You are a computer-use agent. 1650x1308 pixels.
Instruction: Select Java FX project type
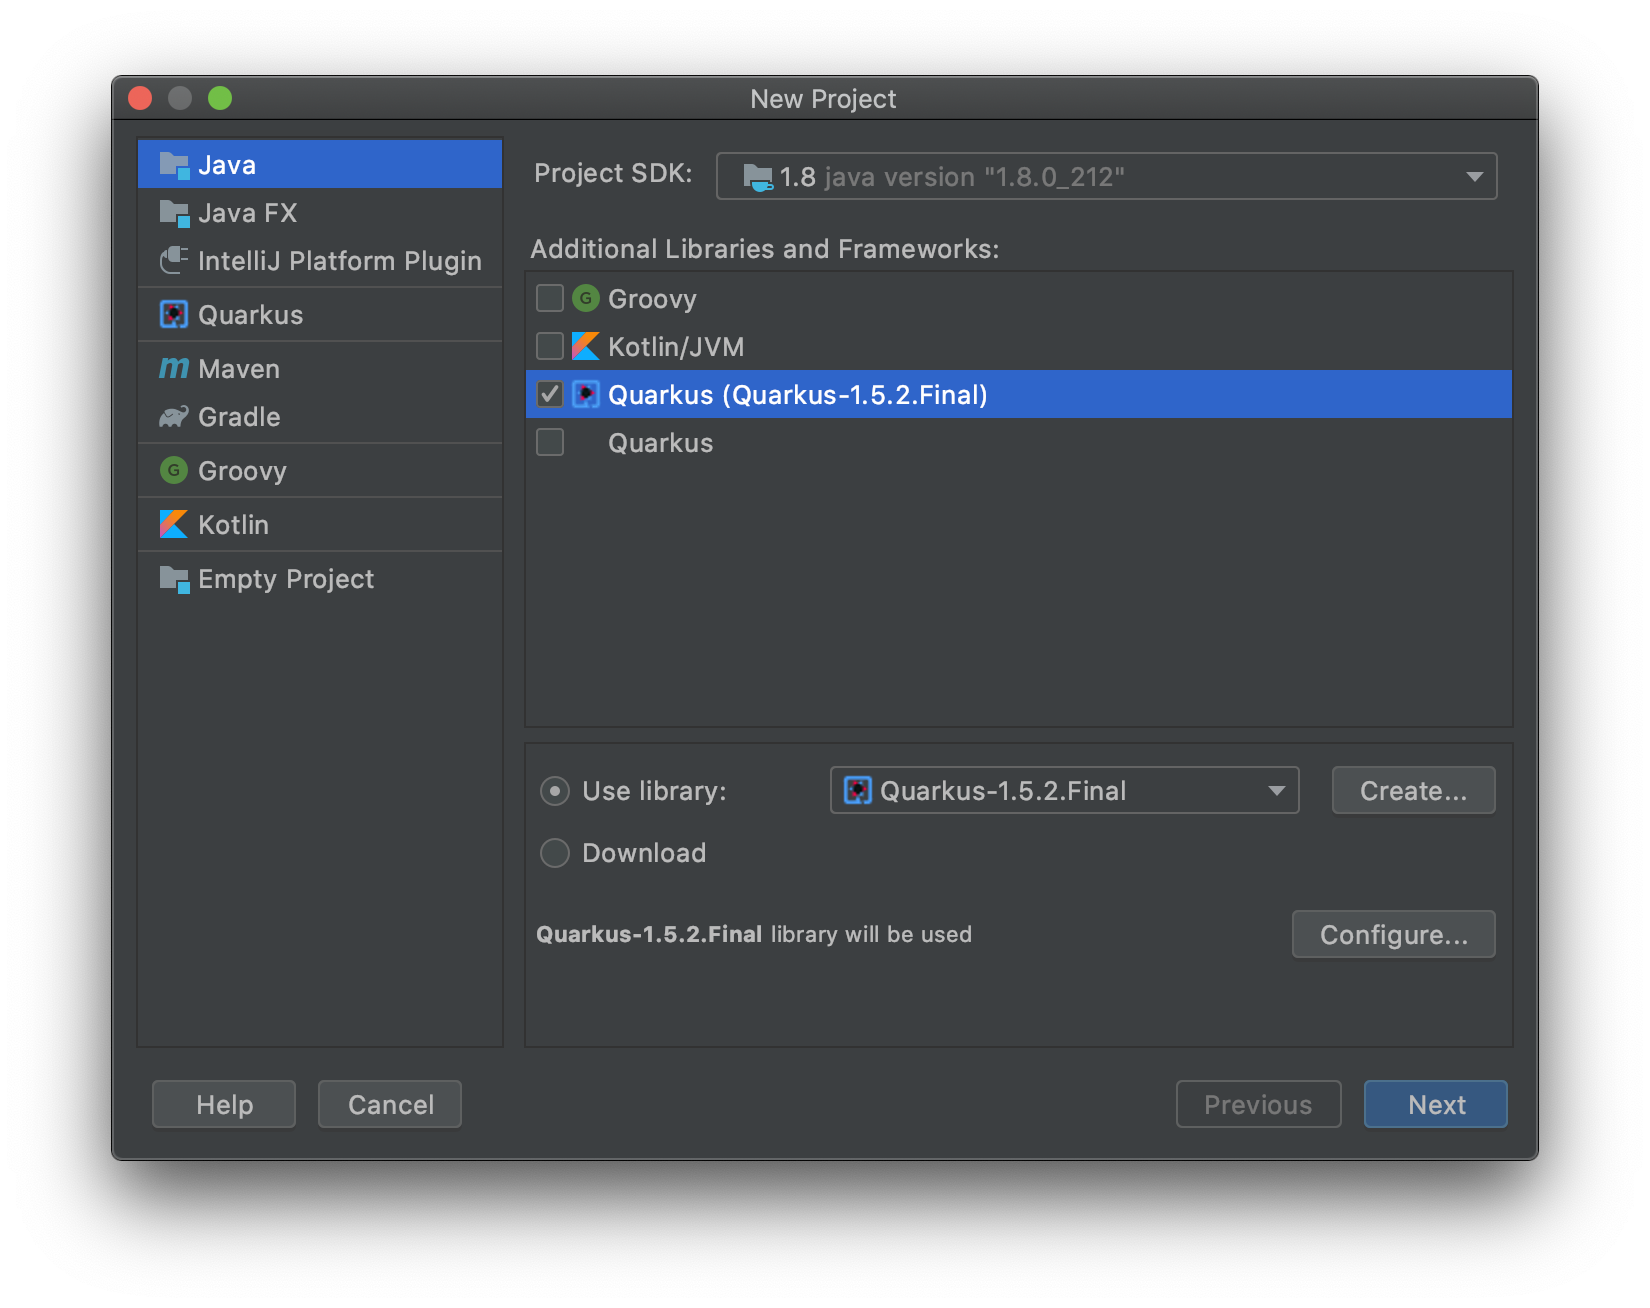click(x=320, y=213)
